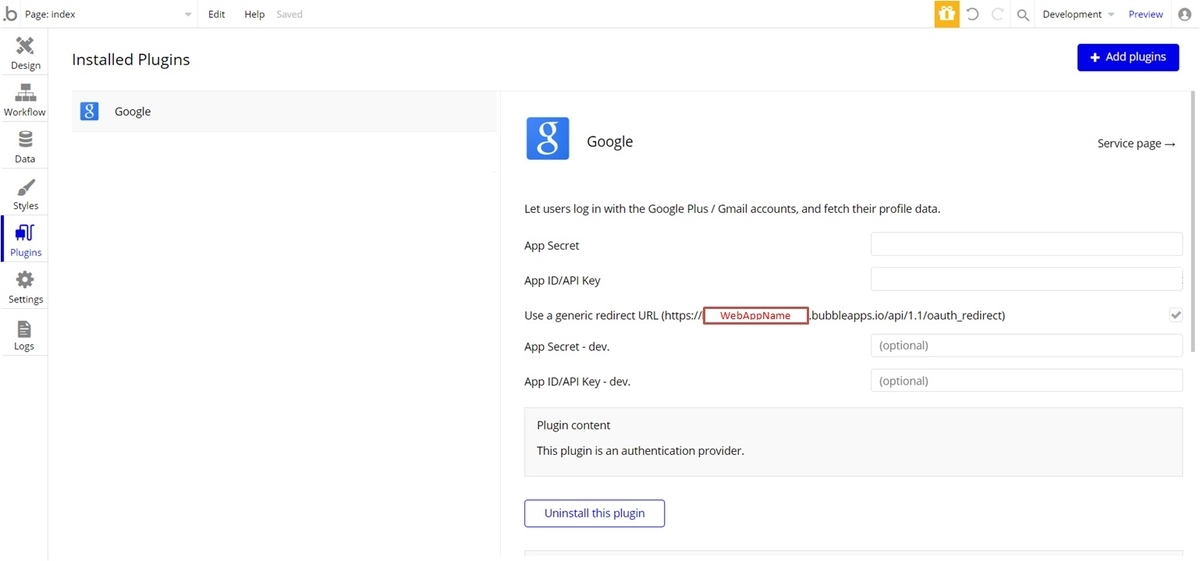Click Uninstall this plugin button
1200x561 pixels.
click(x=594, y=513)
